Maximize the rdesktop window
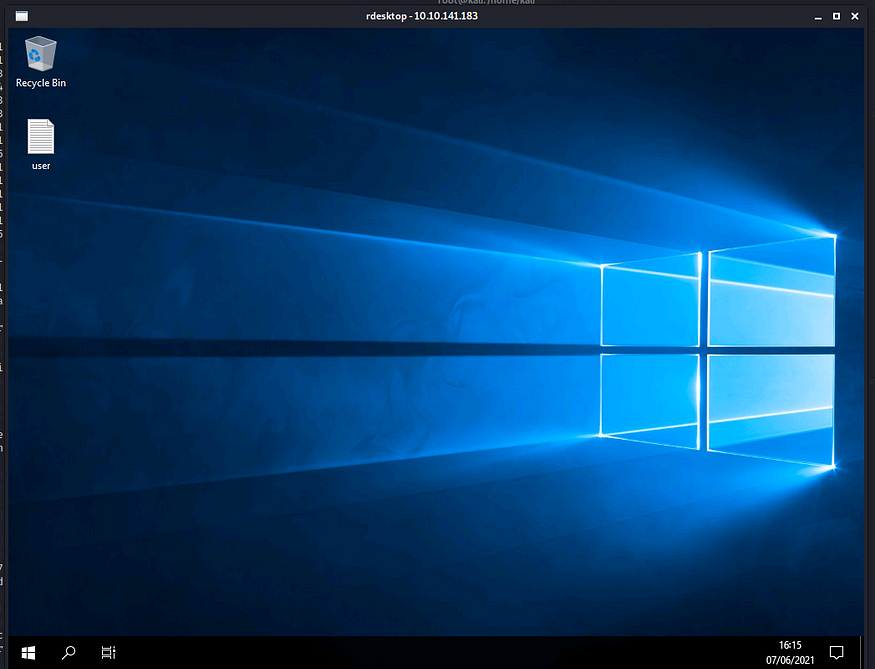The image size is (875, 669). coord(836,16)
